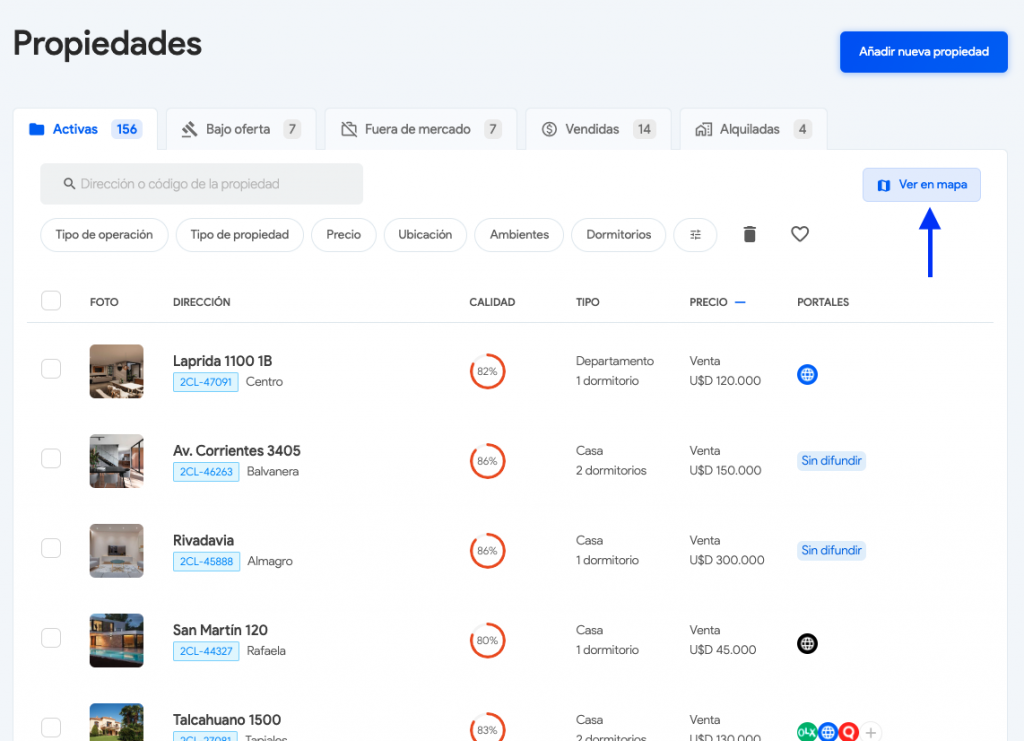This screenshot has height=741, width=1024.
Task: Click the U$D 150.000 price
Action: pos(725,470)
